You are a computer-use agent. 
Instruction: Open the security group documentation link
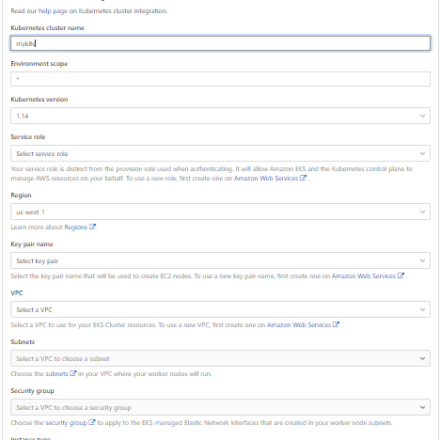tap(66, 423)
